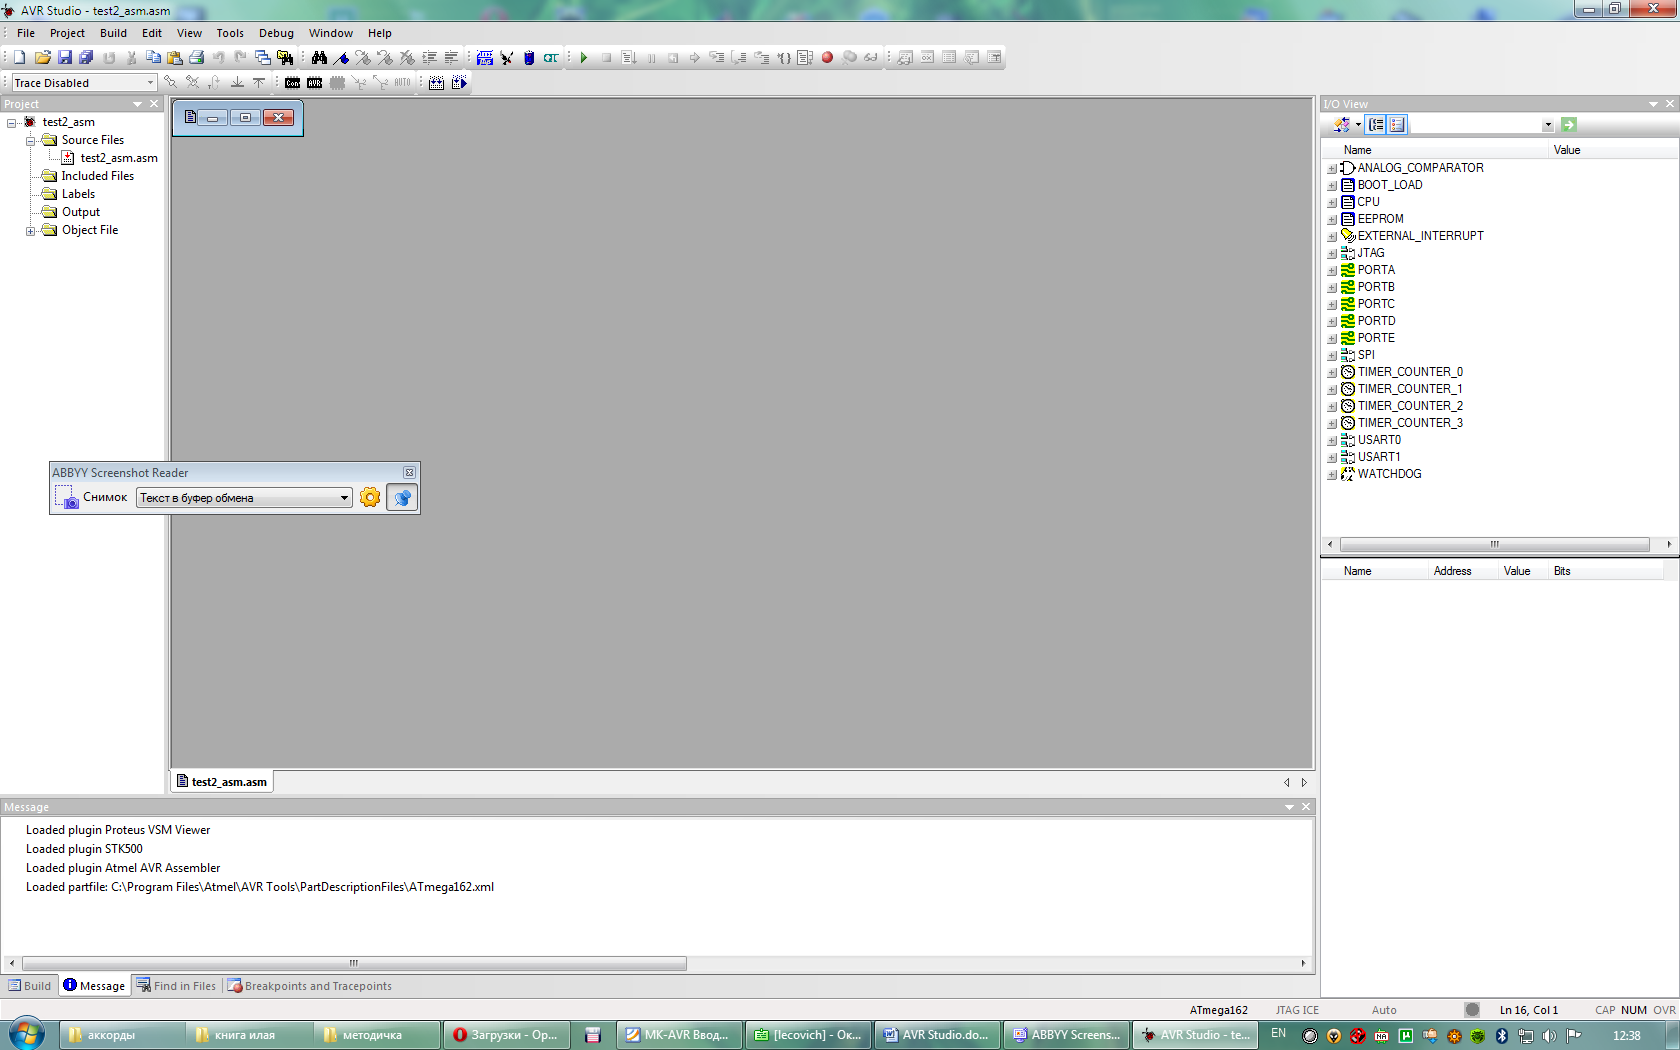
Task: Click the AVR programmer chip icon
Action: [x=314, y=83]
